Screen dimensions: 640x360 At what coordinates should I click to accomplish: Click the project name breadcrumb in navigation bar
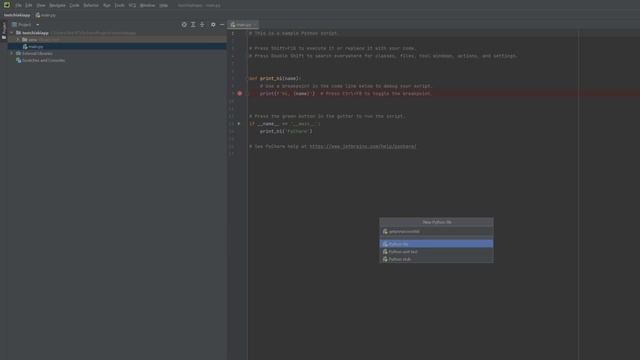click(17, 15)
